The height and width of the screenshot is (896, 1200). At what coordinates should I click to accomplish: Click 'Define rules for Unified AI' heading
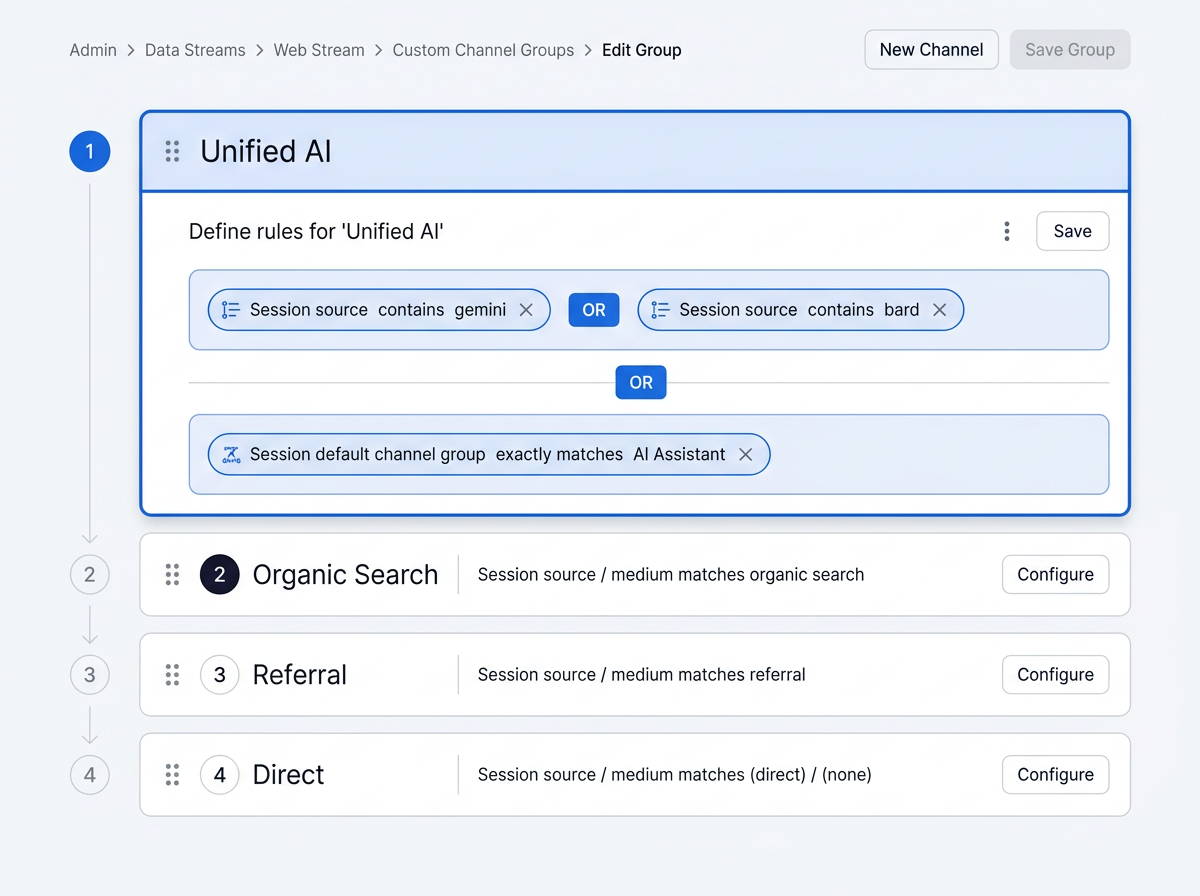pyautogui.click(x=316, y=231)
